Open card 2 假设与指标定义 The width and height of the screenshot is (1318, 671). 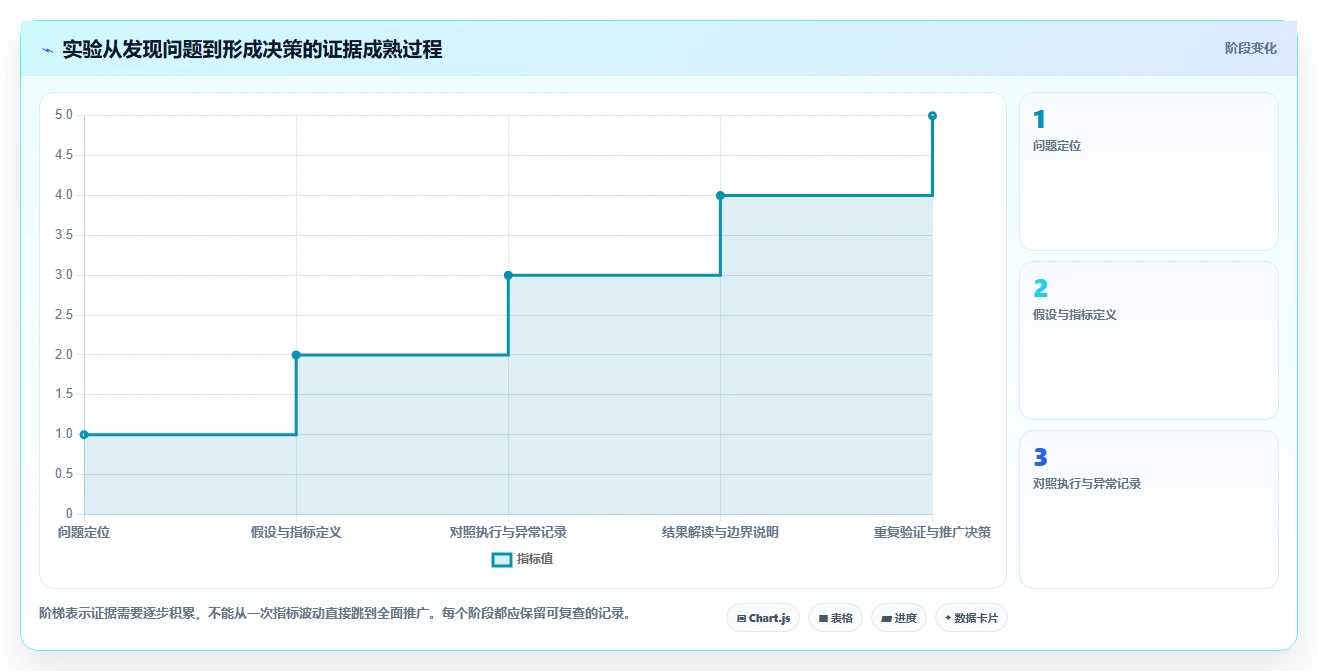pyautogui.click(x=1149, y=340)
